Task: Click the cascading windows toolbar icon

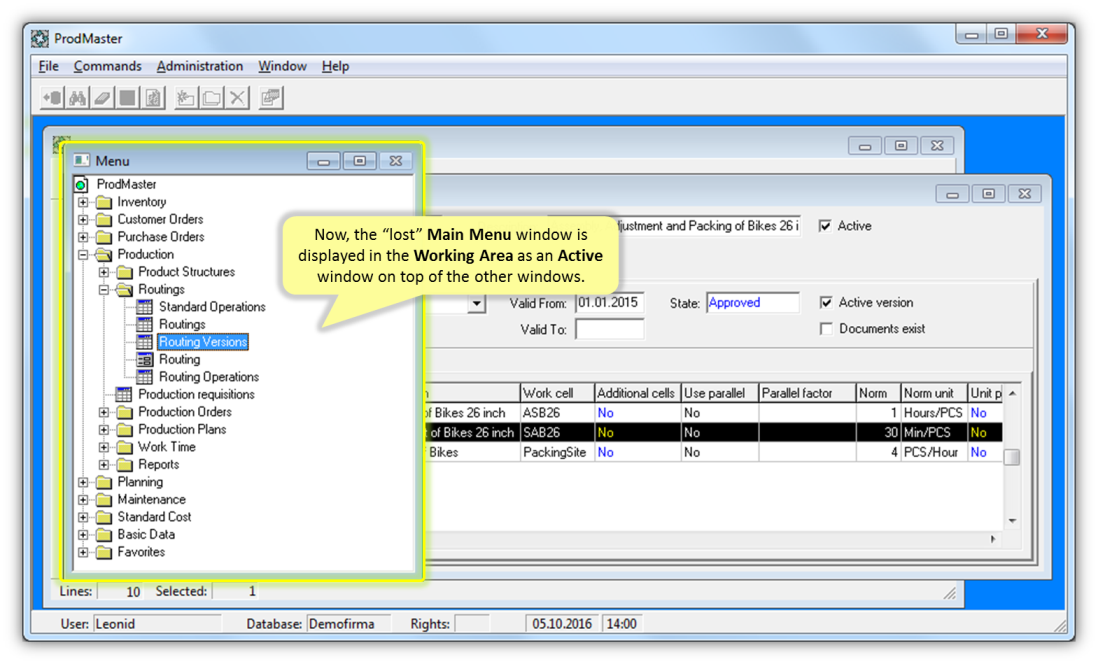Action: [x=270, y=98]
